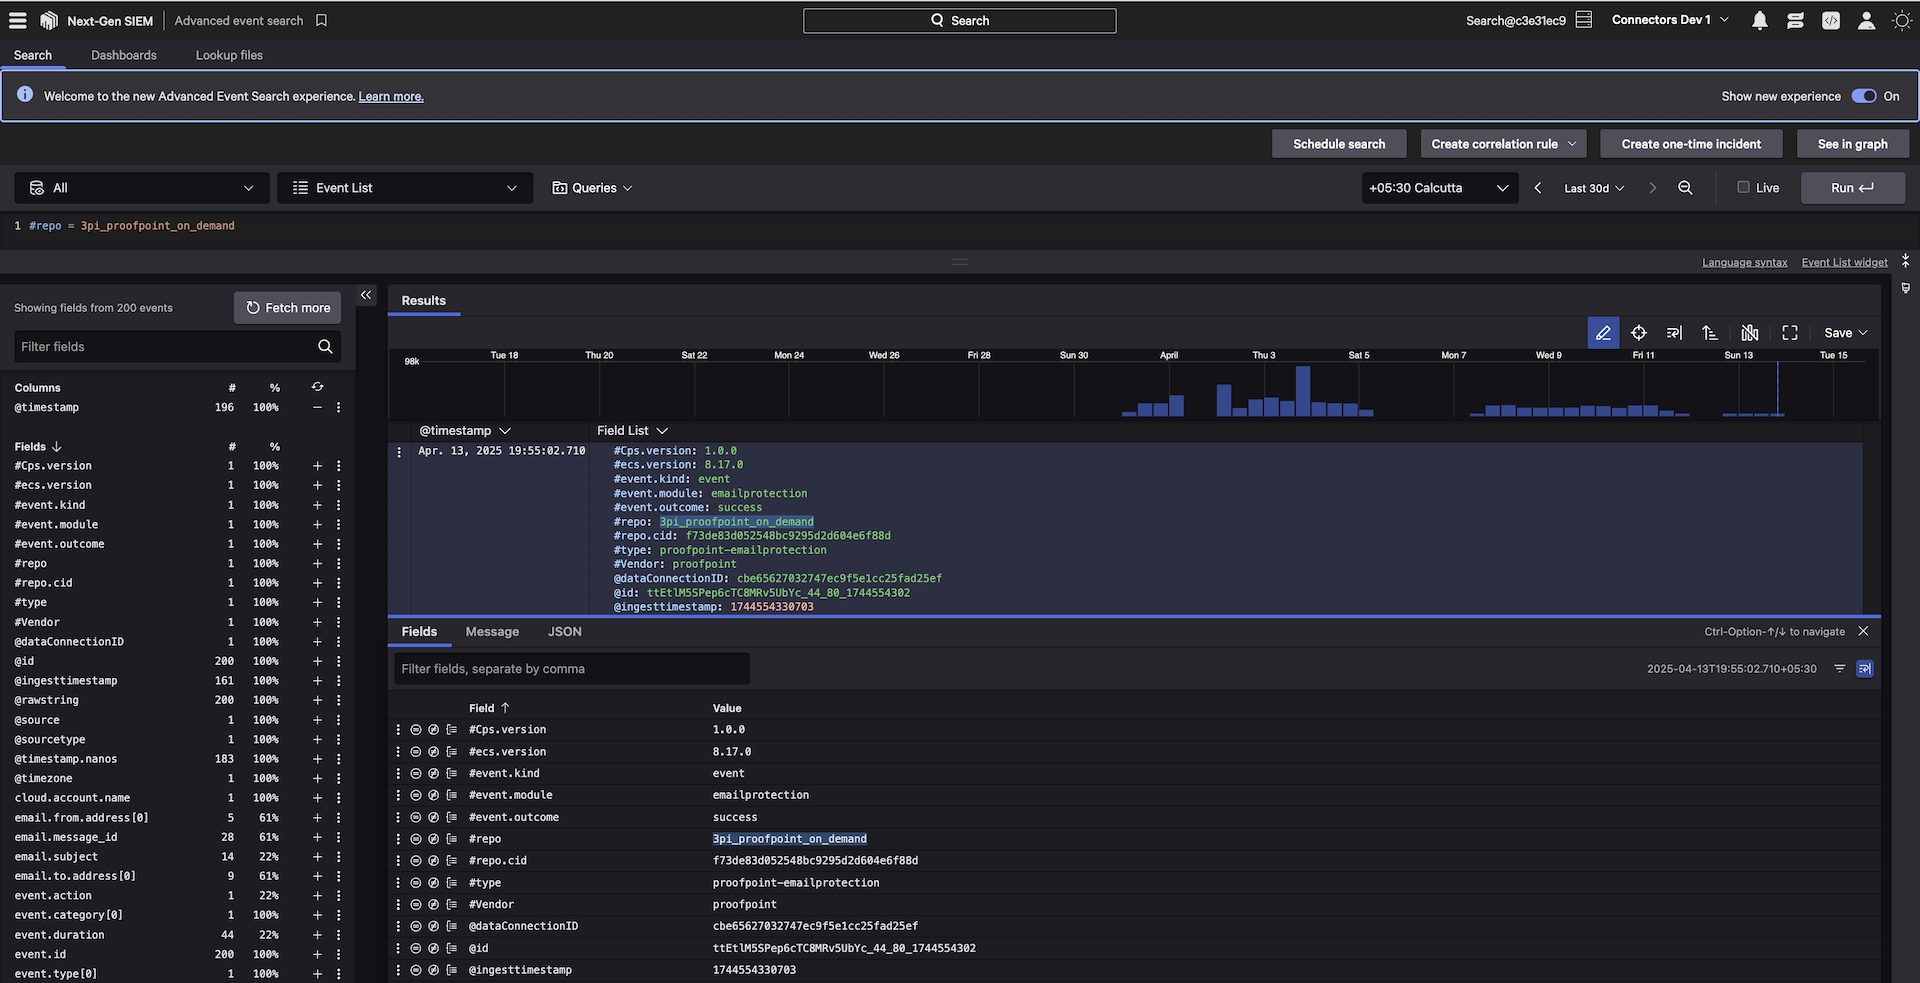Open the Connectors Dev 1 dropdown

point(1670,20)
